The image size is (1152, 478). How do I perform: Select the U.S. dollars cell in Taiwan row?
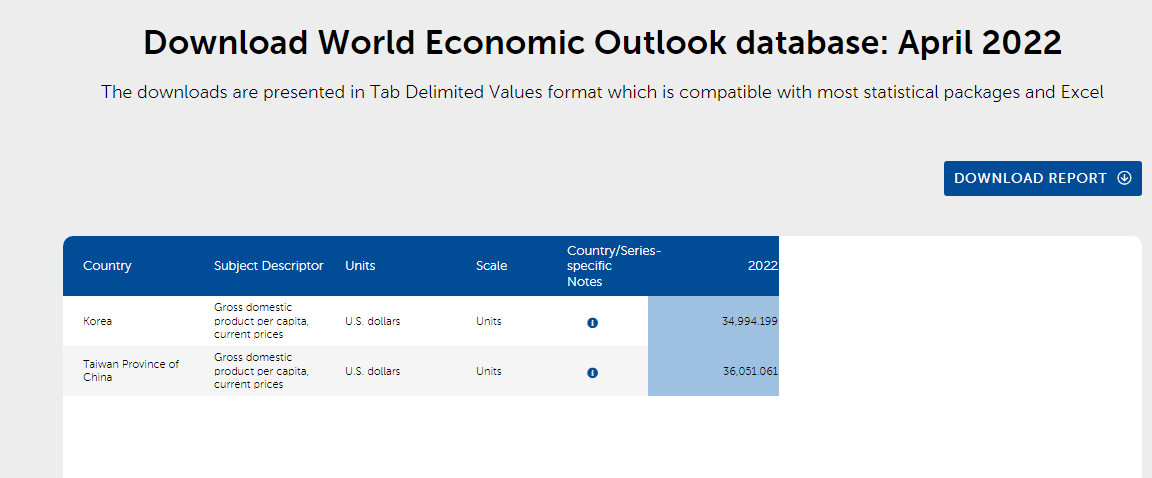372,372
